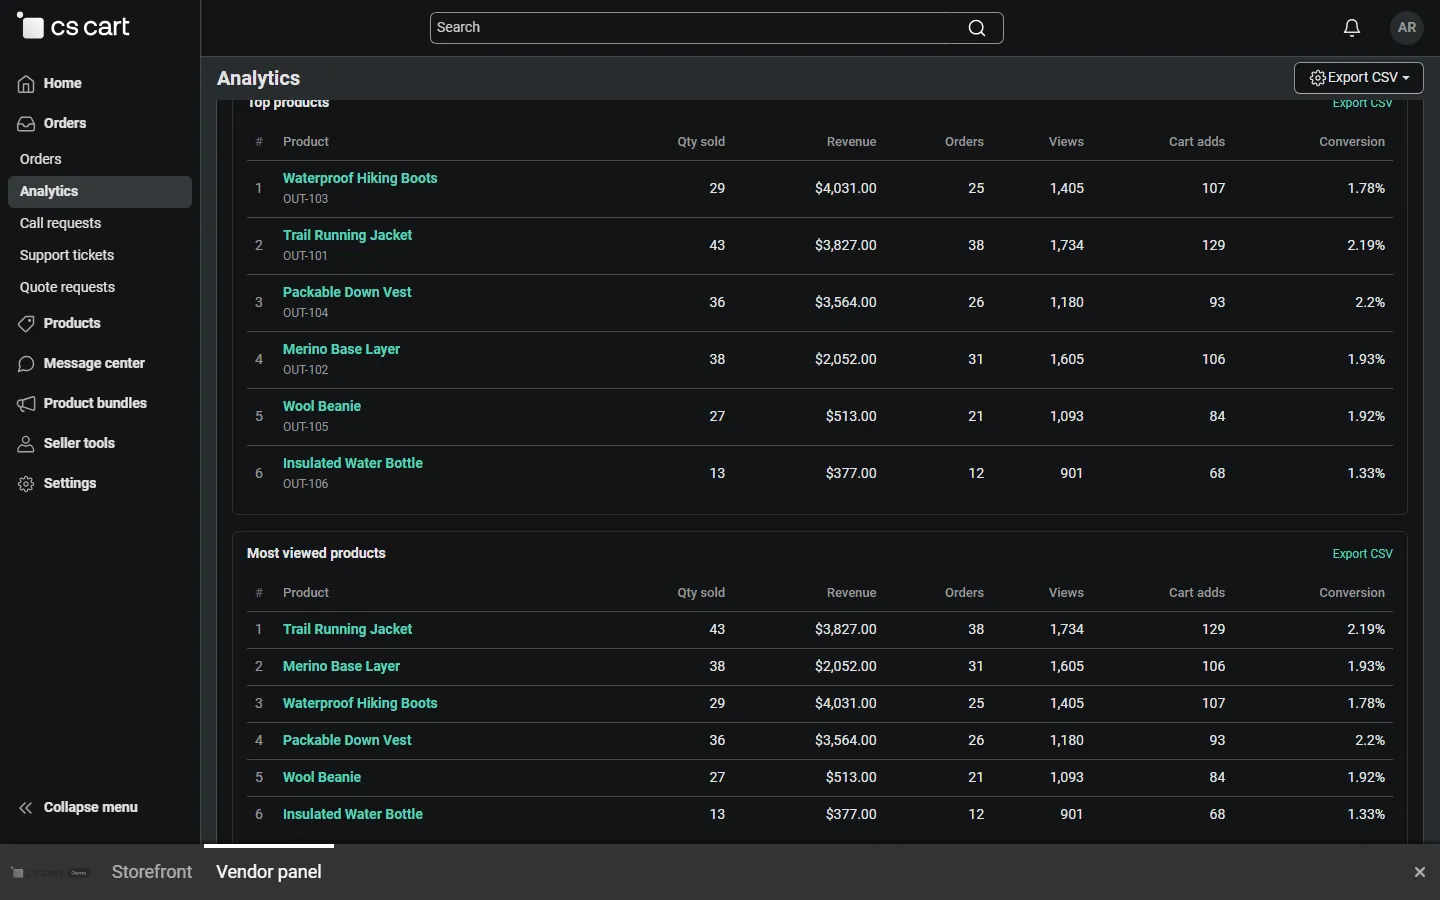
Task: Open Merino Base Layer in Most viewed products
Action: pyautogui.click(x=341, y=667)
